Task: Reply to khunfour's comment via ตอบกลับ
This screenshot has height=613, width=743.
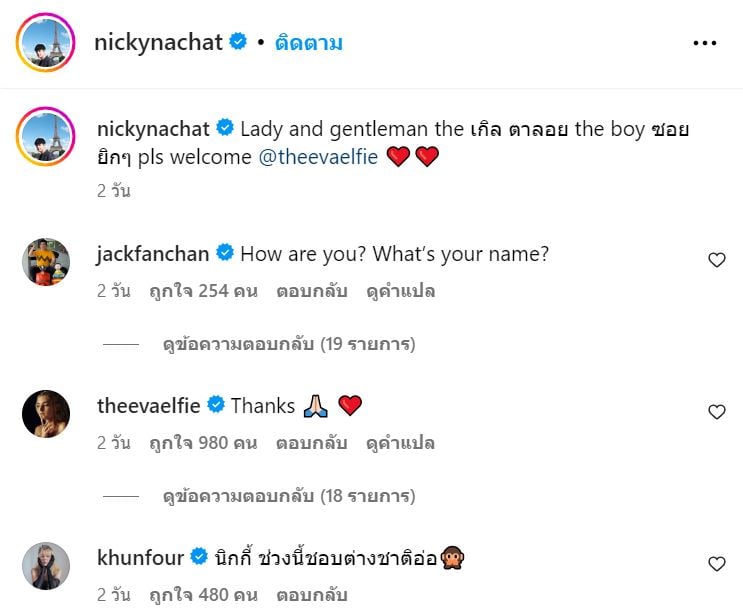Action: click(312, 595)
